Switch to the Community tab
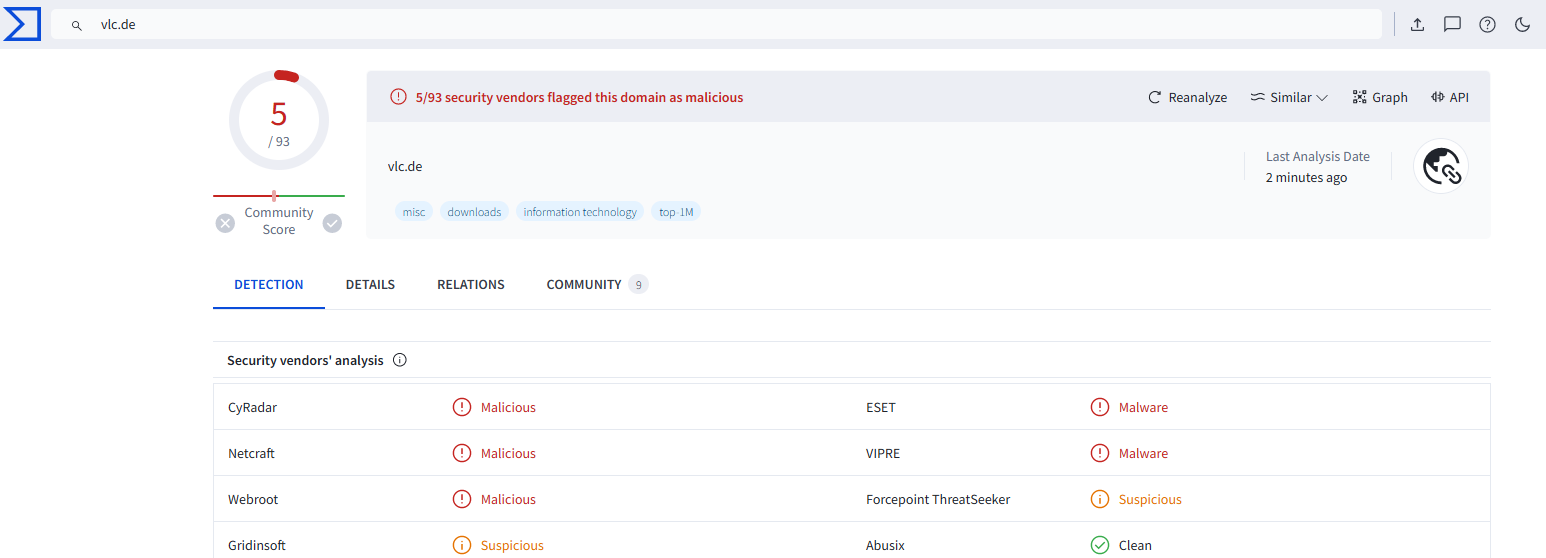Screen dimensions: 1546x558 [597, 285]
